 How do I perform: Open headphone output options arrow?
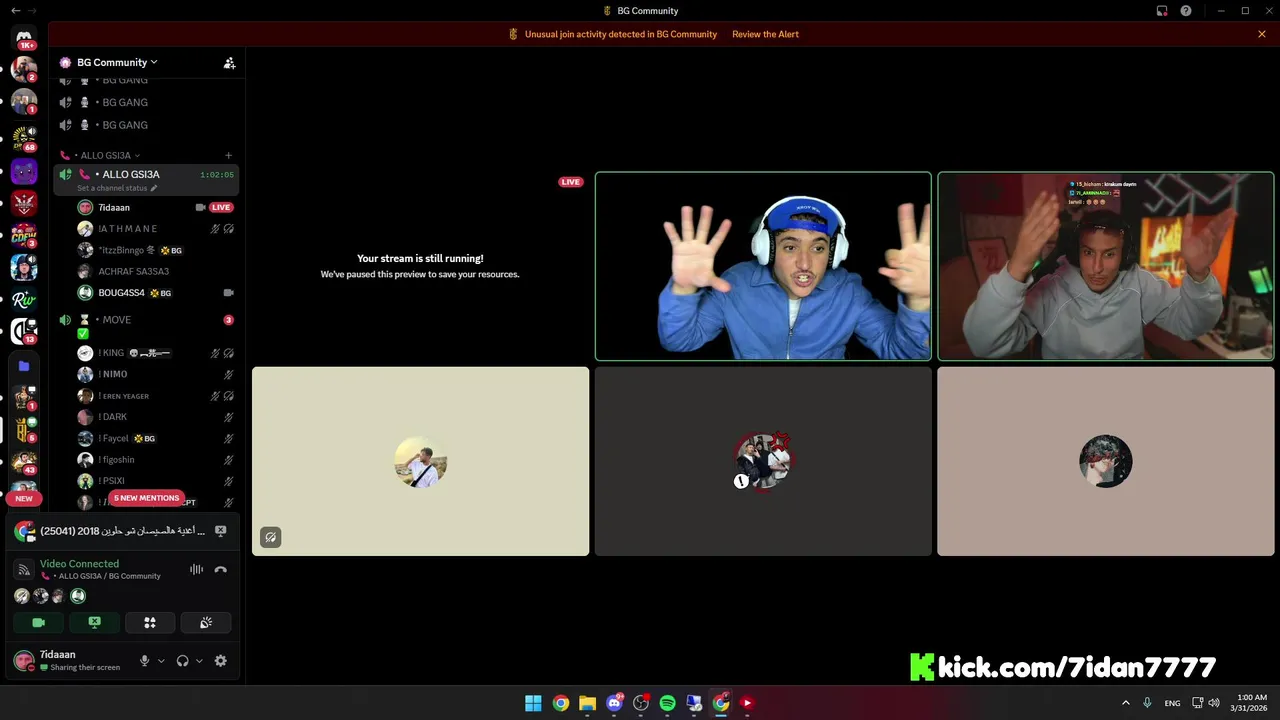click(199, 661)
